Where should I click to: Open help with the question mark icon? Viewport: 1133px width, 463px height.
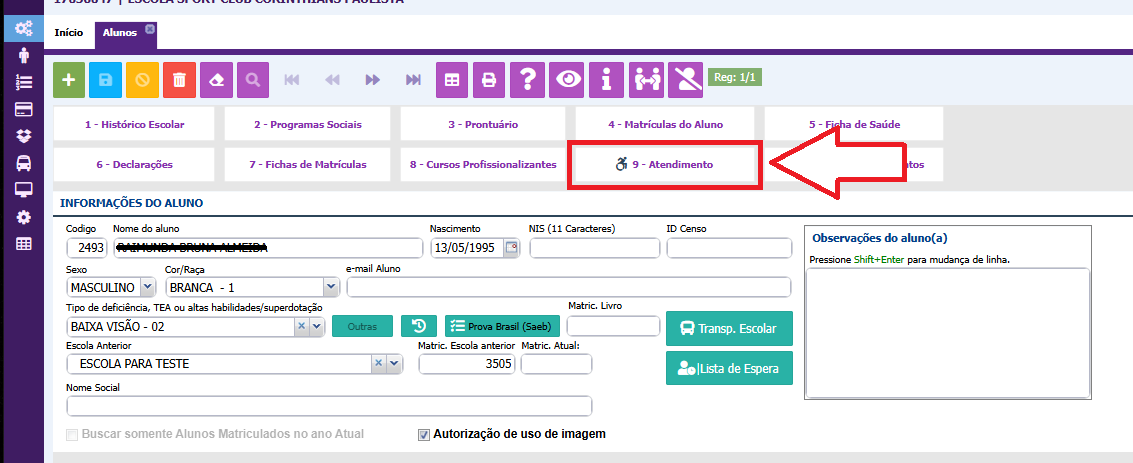527,80
